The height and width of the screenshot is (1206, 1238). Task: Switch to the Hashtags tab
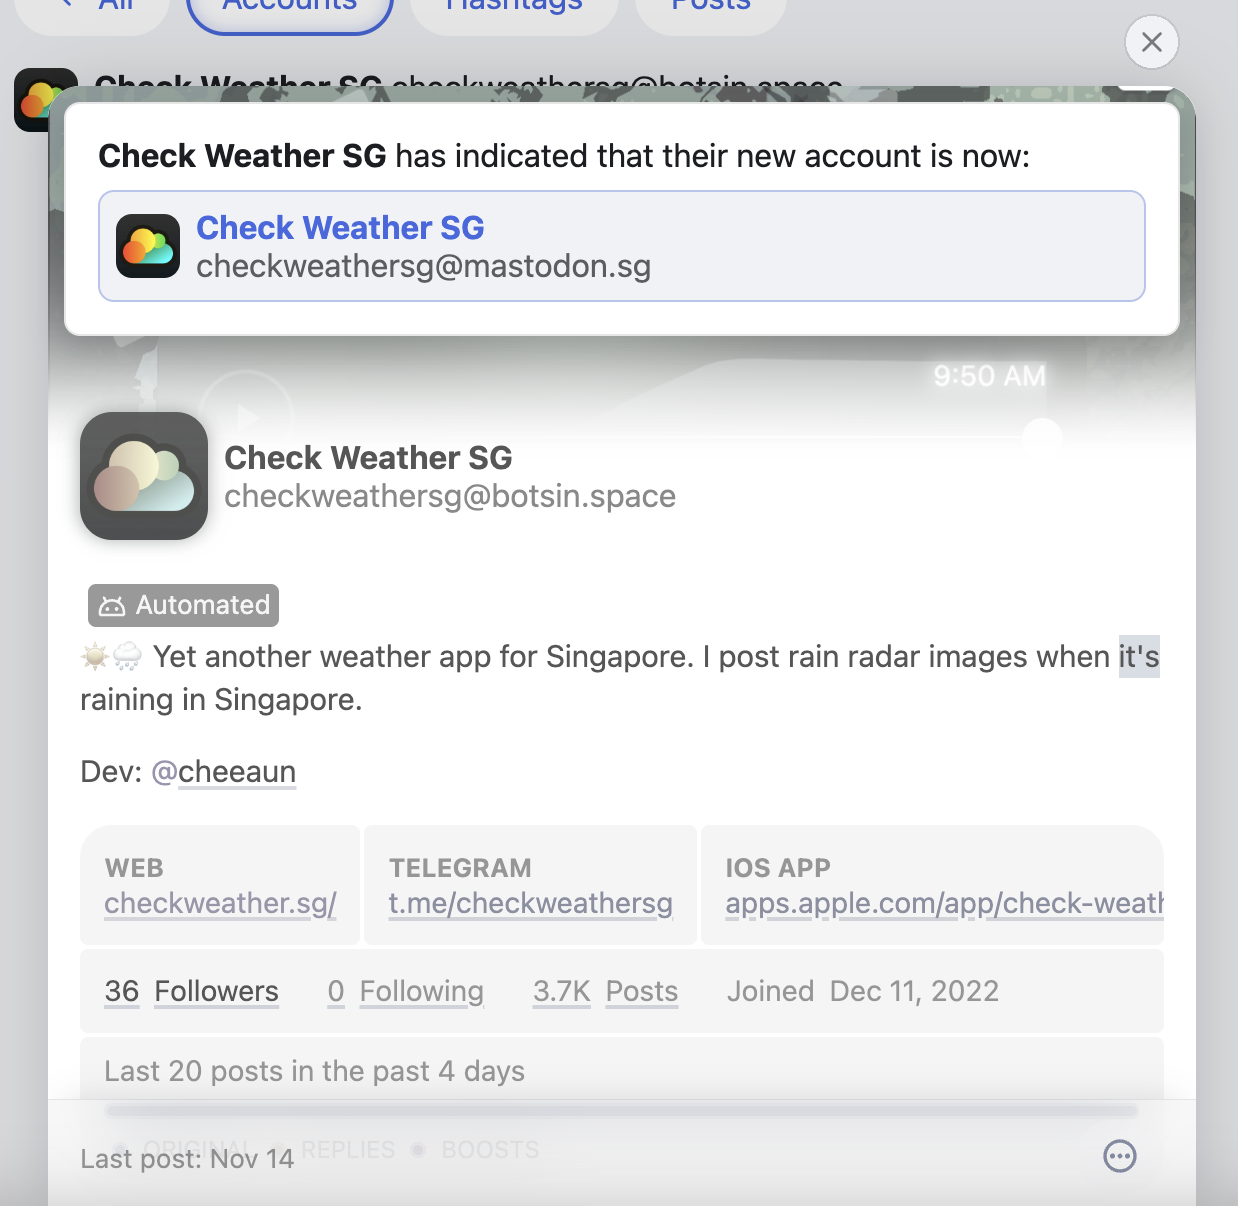click(x=514, y=10)
